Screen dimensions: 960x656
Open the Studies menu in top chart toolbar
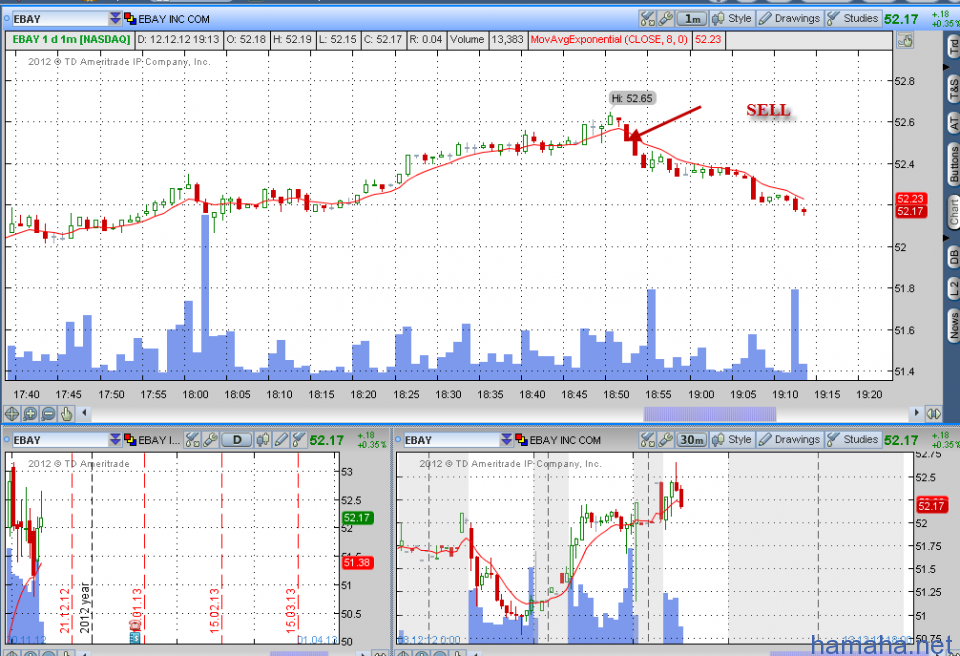[x=853, y=19]
